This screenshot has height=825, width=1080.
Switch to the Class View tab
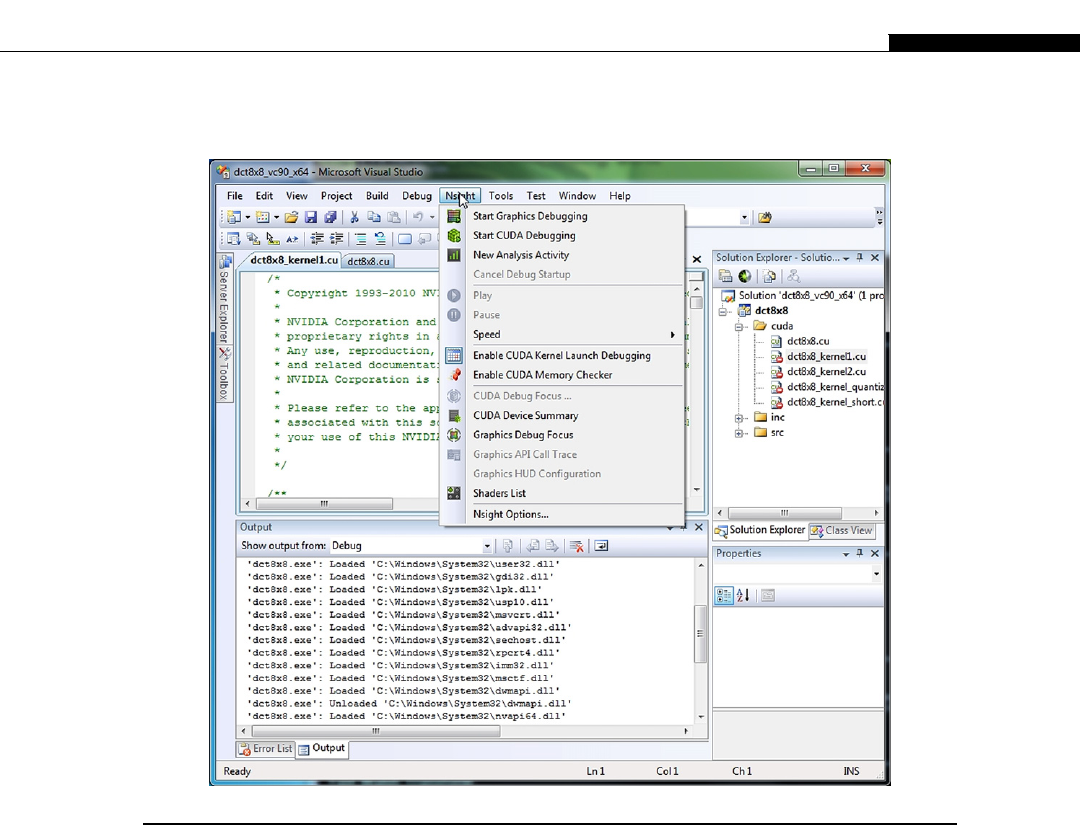[842, 530]
